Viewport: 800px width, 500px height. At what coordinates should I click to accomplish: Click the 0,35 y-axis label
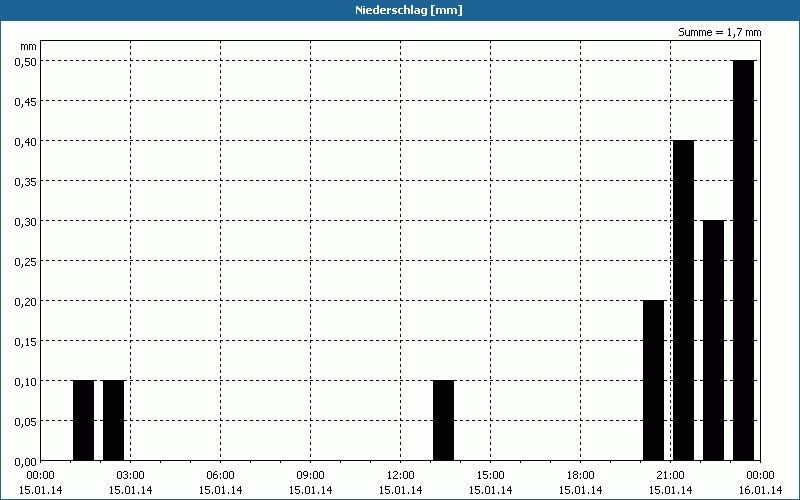[26, 181]
